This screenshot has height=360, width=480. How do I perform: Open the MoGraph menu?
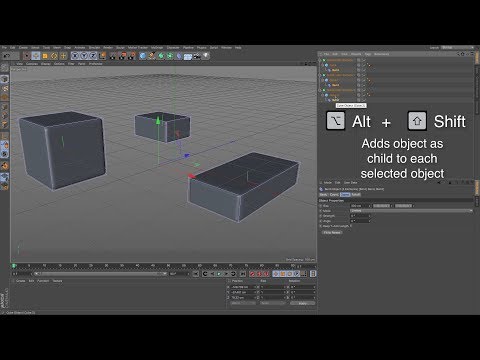point(157,48)
